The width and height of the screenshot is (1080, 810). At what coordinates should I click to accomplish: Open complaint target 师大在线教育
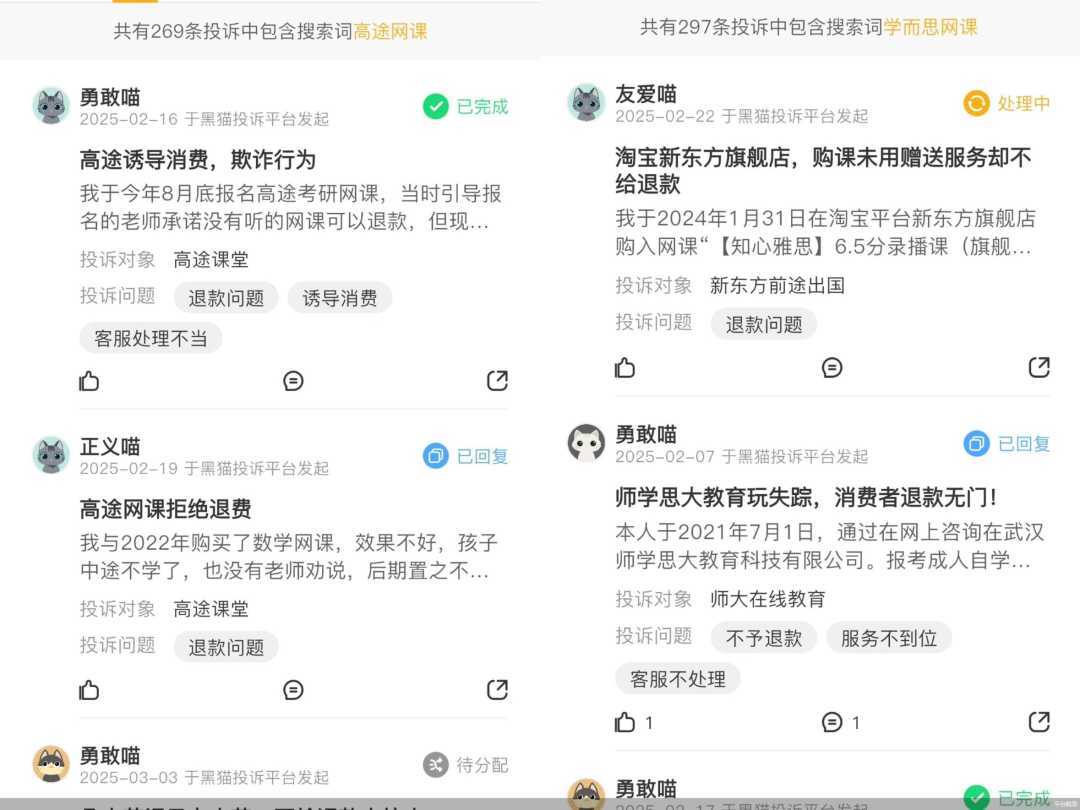[767, 599]
